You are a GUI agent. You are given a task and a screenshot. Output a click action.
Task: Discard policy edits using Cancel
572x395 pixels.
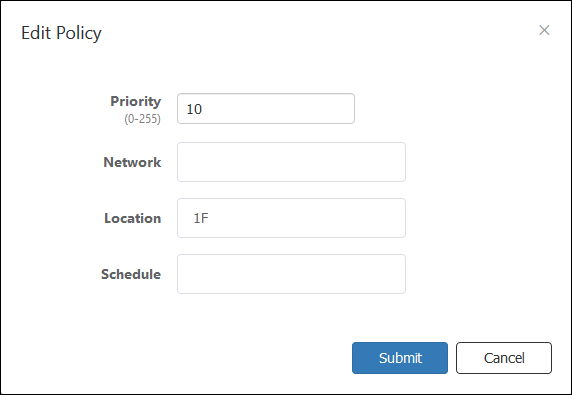504,358
